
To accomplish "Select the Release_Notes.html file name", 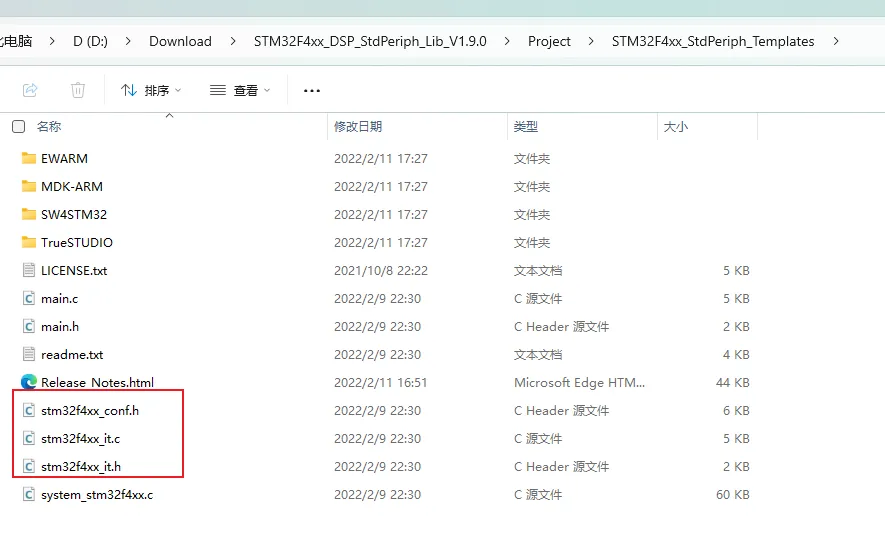I will [x=97, y=382].
